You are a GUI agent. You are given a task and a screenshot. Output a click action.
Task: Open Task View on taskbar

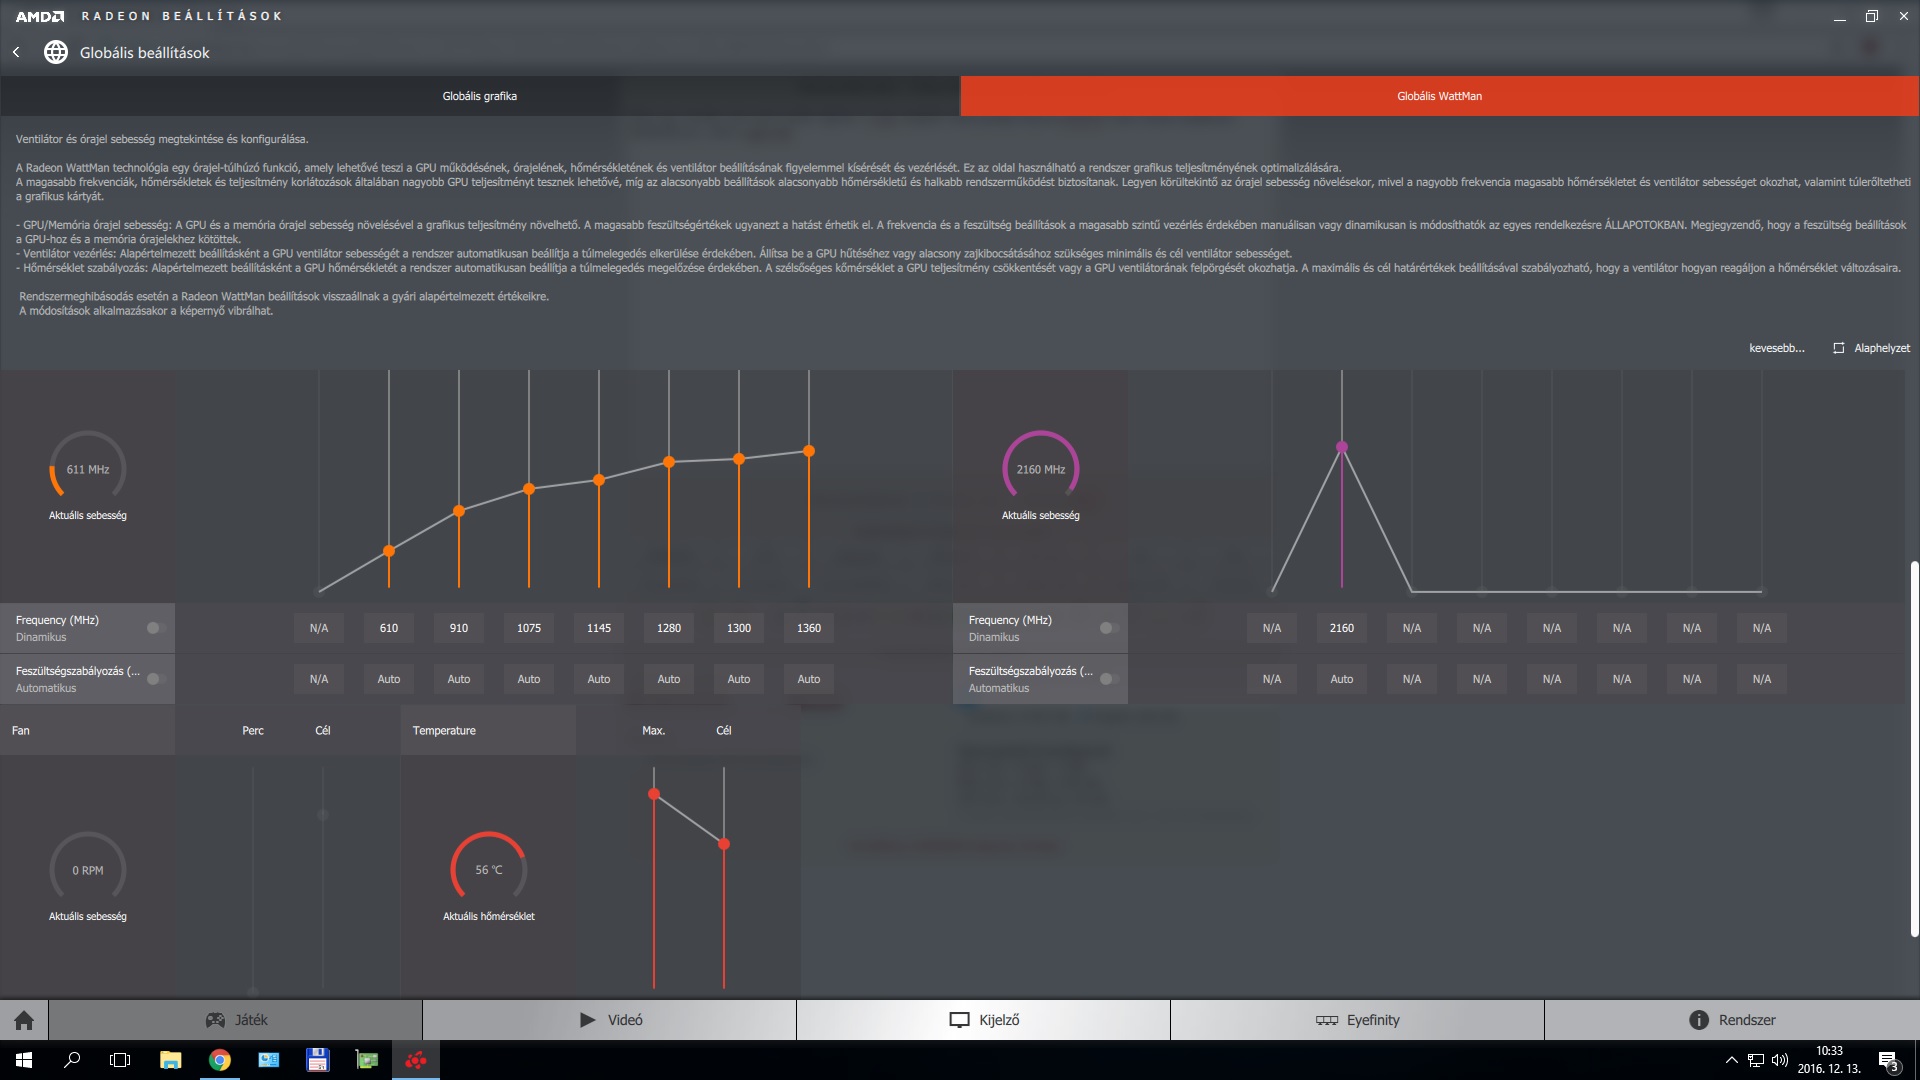(120, 1060)
